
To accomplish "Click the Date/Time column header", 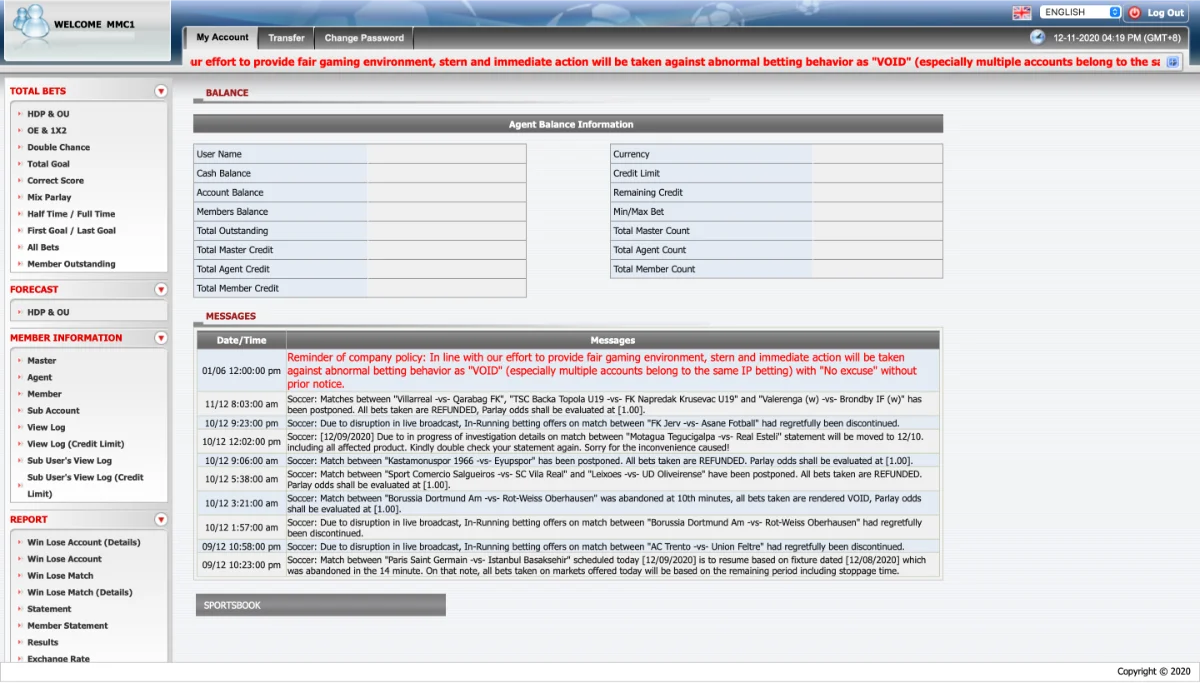I will pos(241,340).
